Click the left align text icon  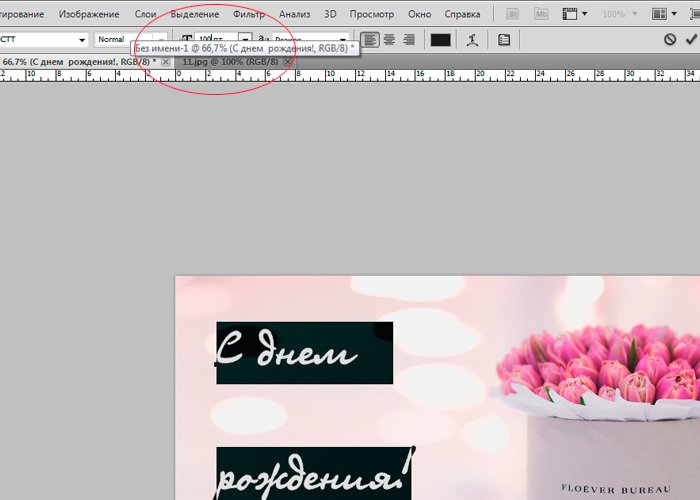click(x=371, y=40)
